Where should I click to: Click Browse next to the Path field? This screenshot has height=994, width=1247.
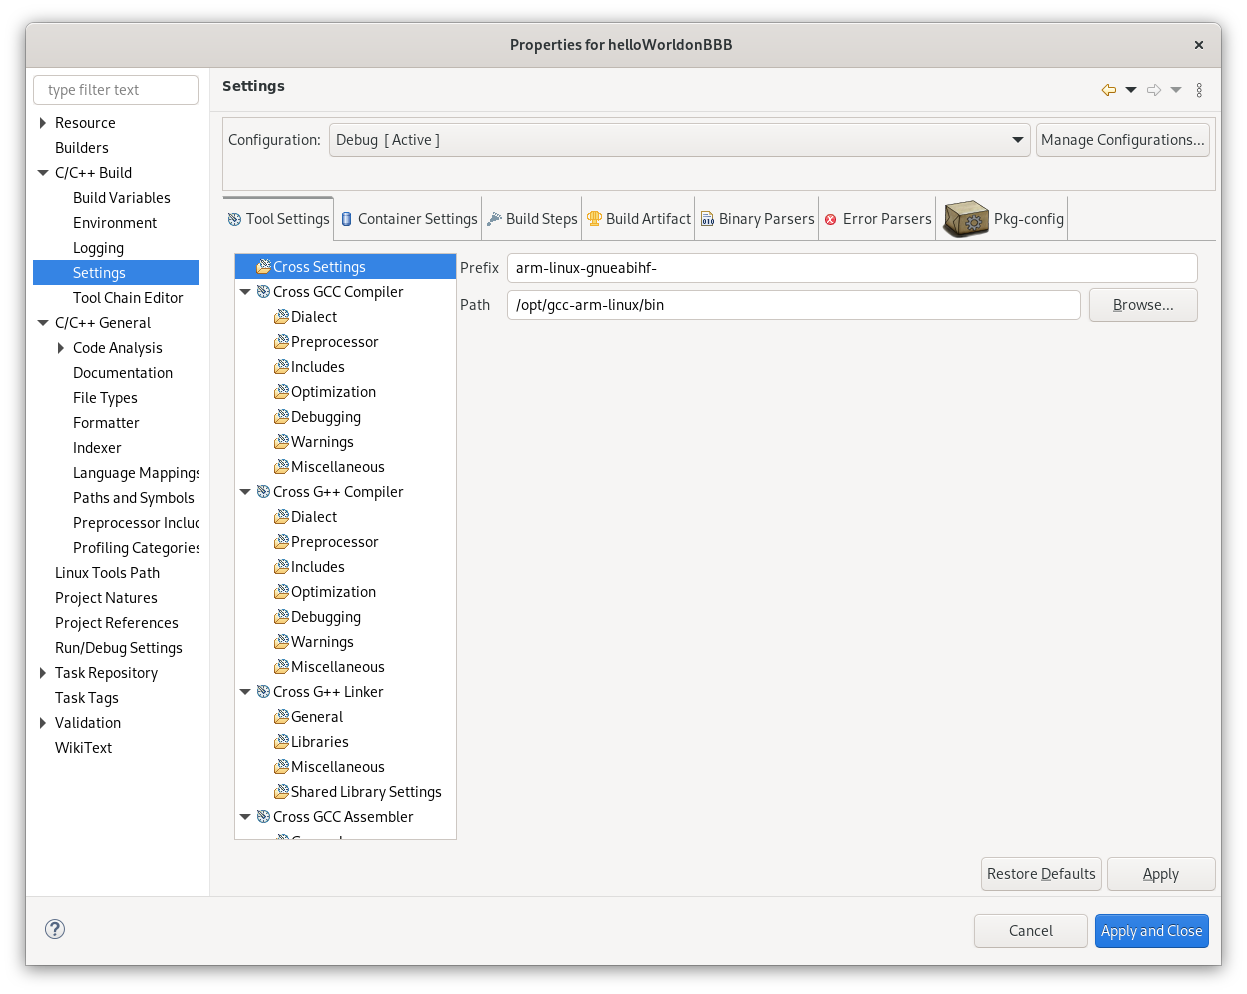pos(1142,304)
